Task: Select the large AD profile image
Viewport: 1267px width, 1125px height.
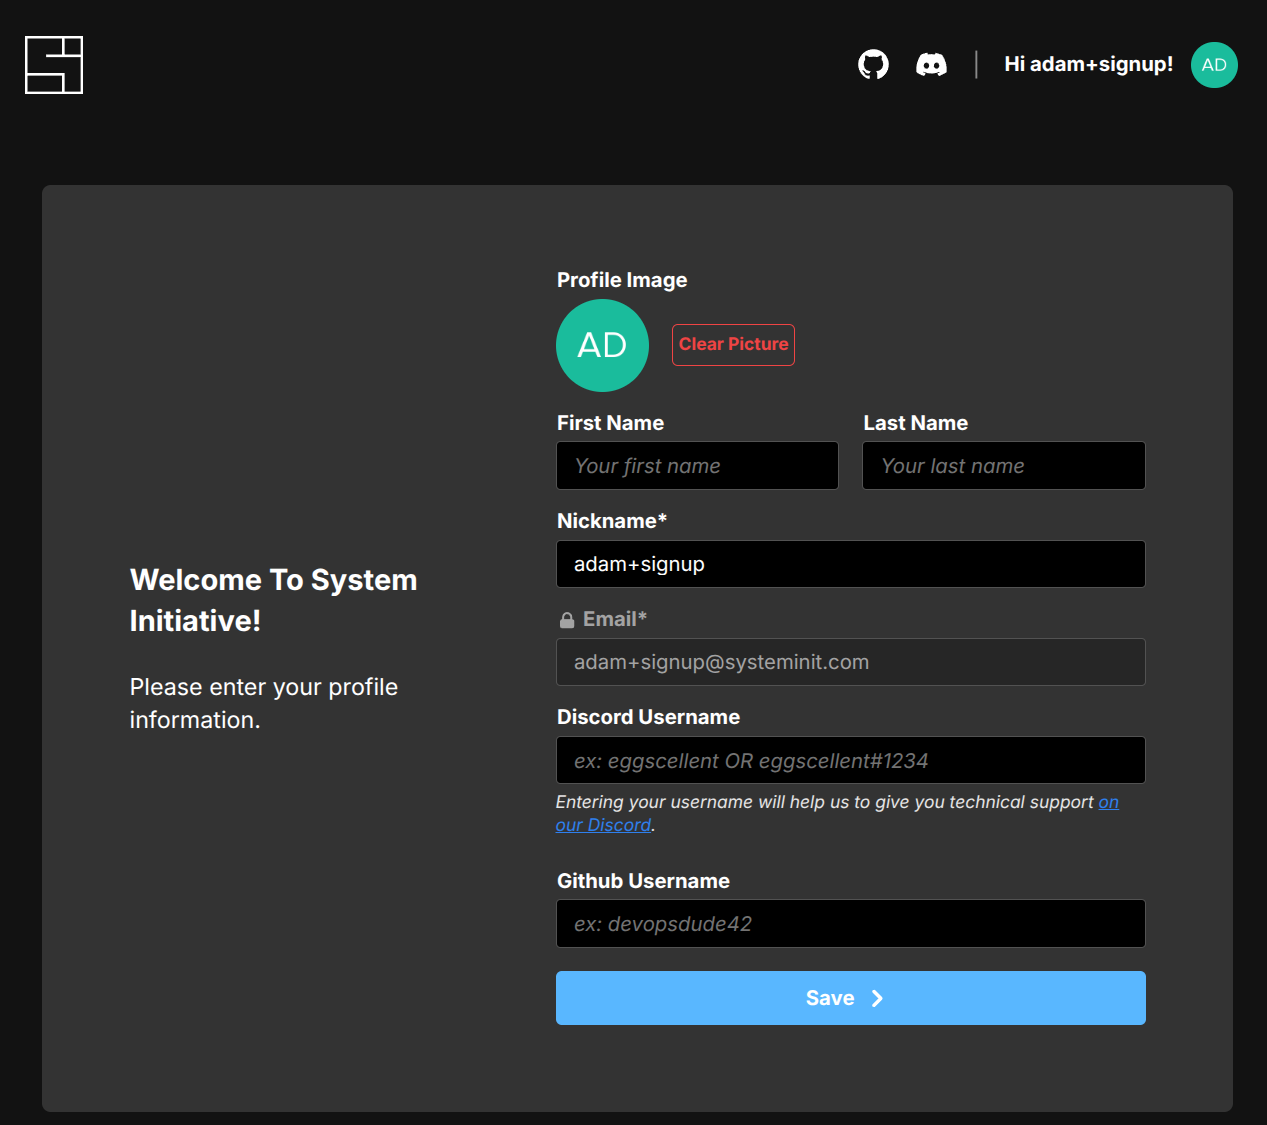Action: 602,346
